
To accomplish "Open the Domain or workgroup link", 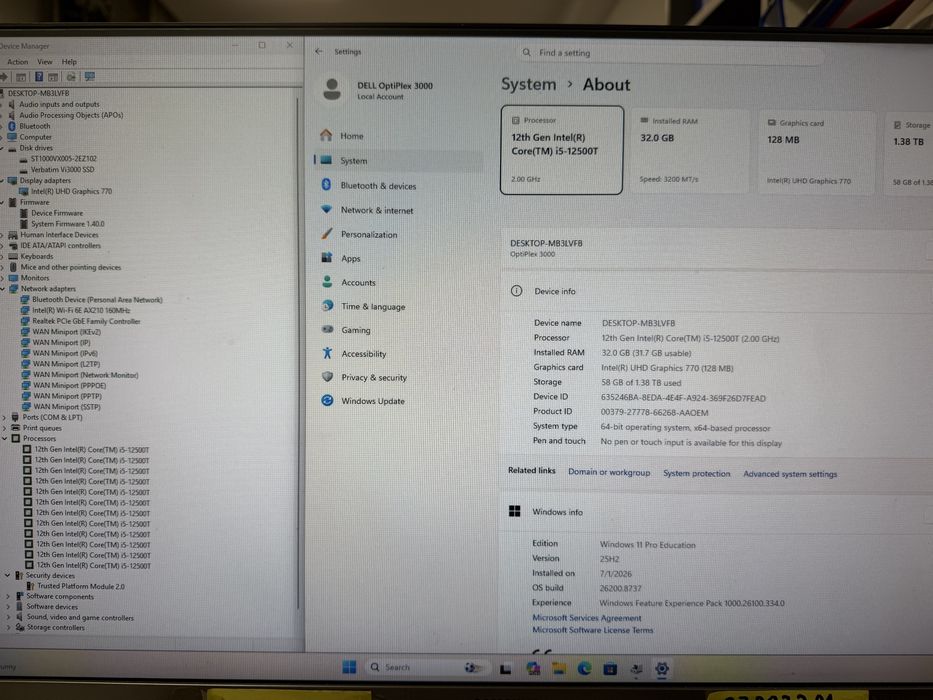I will tap(609, 472).
